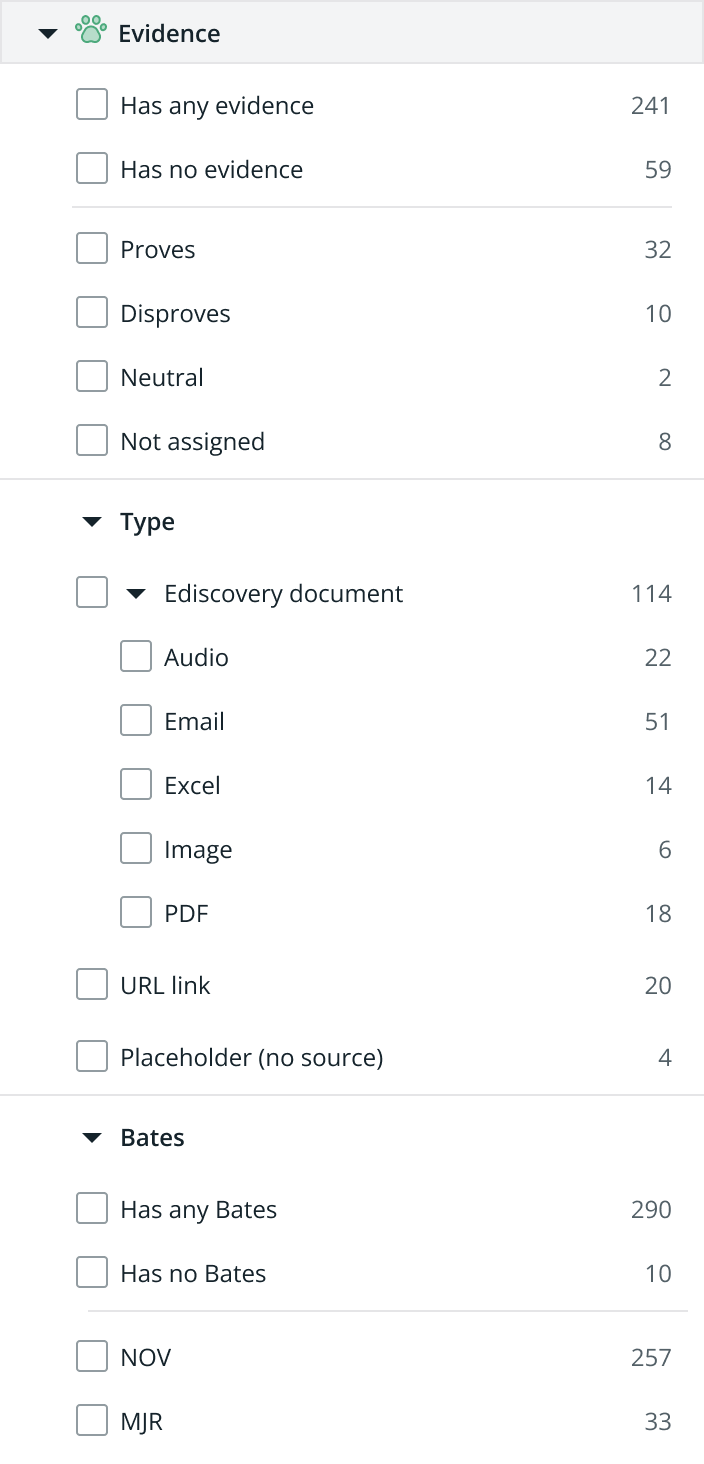The height and width of the screenshot is (1464, 704).
Task: Select the Disproves filter
Action: pos(91,311)
